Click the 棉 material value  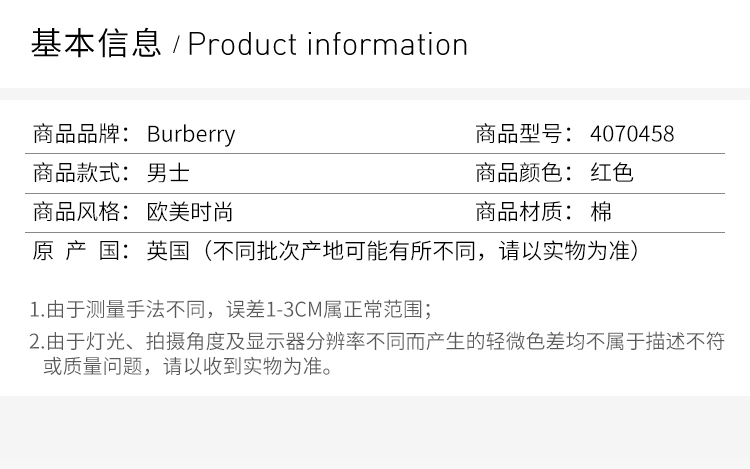tap(601, 212)
